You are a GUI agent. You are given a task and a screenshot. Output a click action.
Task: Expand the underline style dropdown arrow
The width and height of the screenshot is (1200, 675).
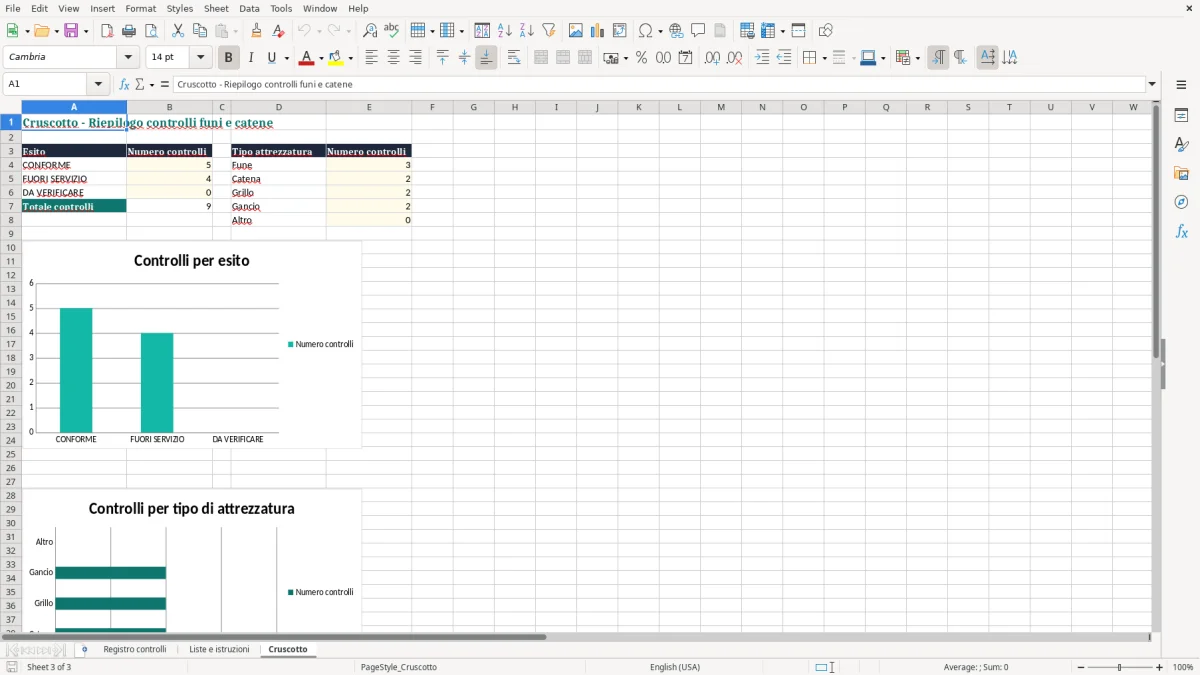286,58
